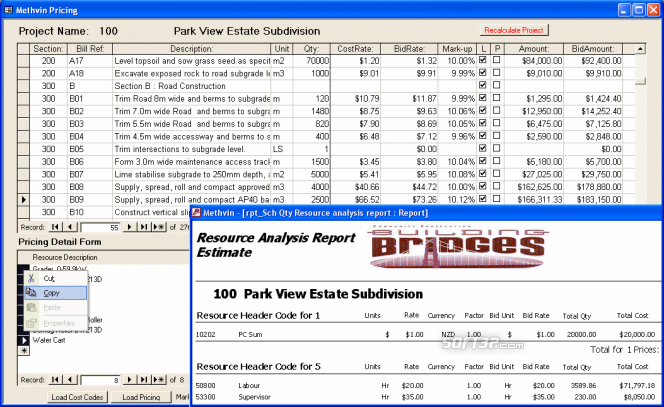Click Water Cart resource row

[x=49, y=340]
